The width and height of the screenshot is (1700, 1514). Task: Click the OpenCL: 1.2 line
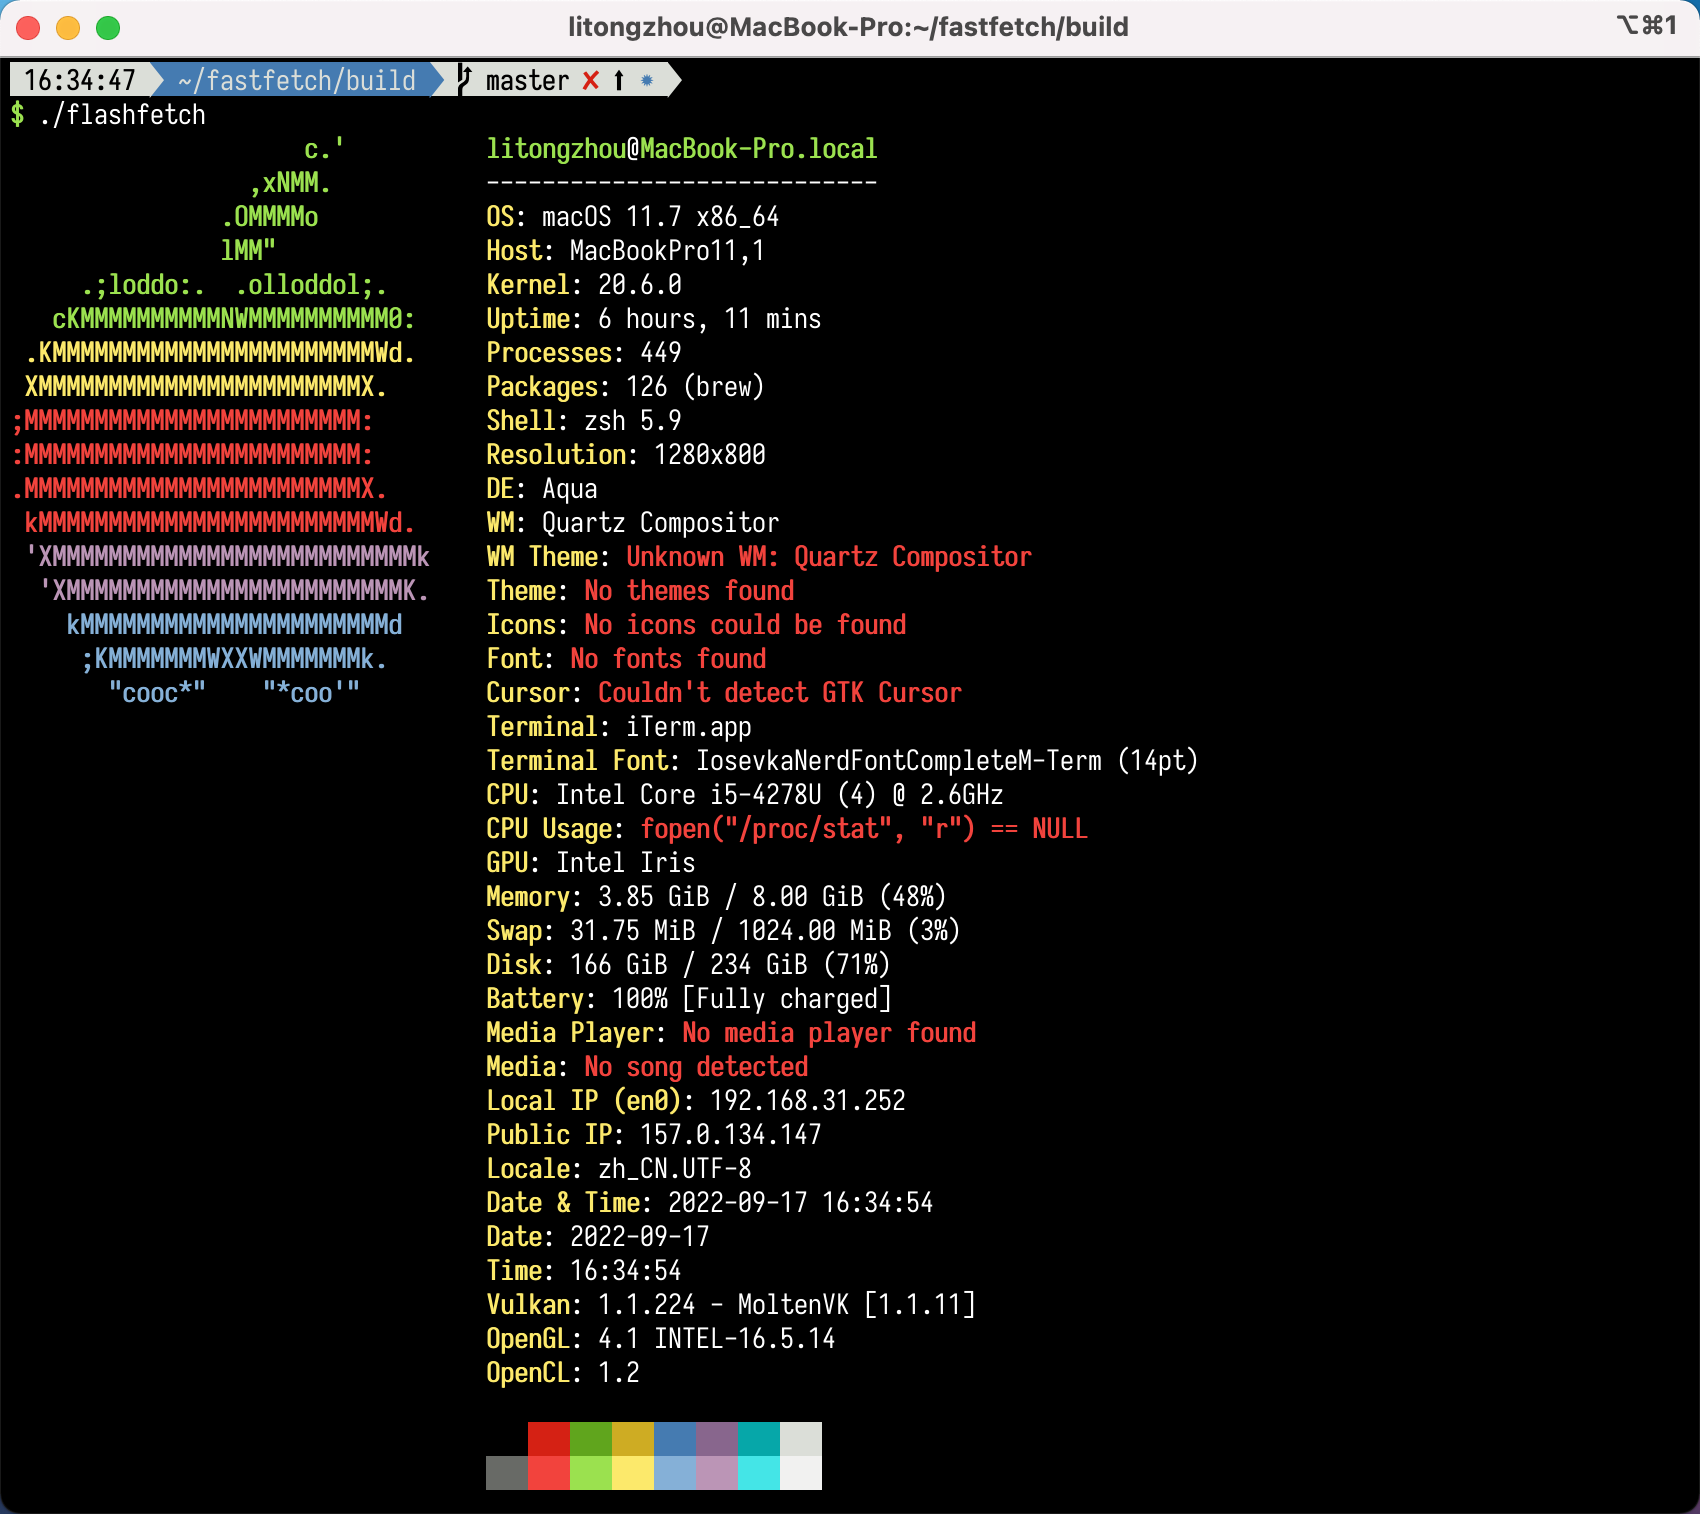(x=563, y=1373)
